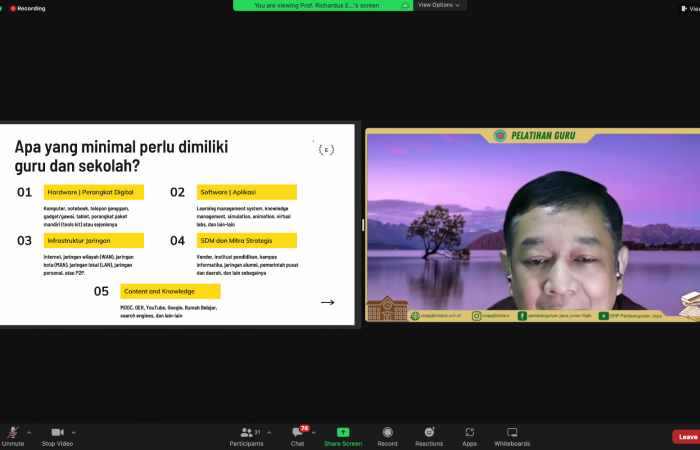Click the green Share Screen icon

(343, 432)
